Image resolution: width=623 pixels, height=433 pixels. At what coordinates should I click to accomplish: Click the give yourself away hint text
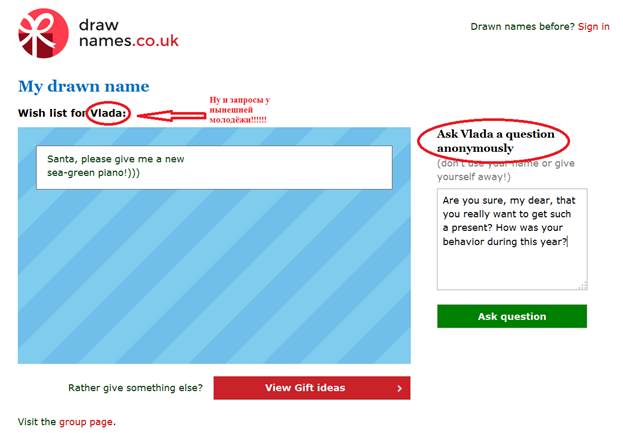(506, 170)
